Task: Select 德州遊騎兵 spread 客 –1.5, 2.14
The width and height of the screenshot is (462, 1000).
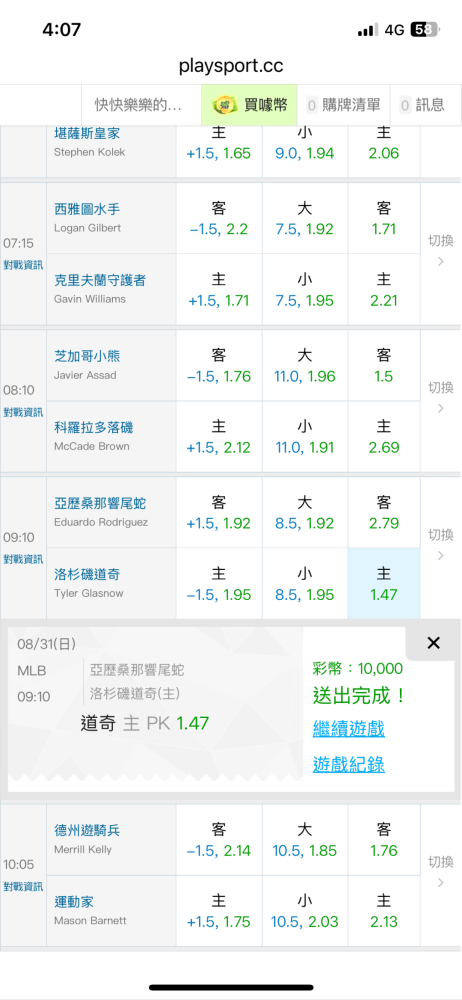Action: click(219, 840)
